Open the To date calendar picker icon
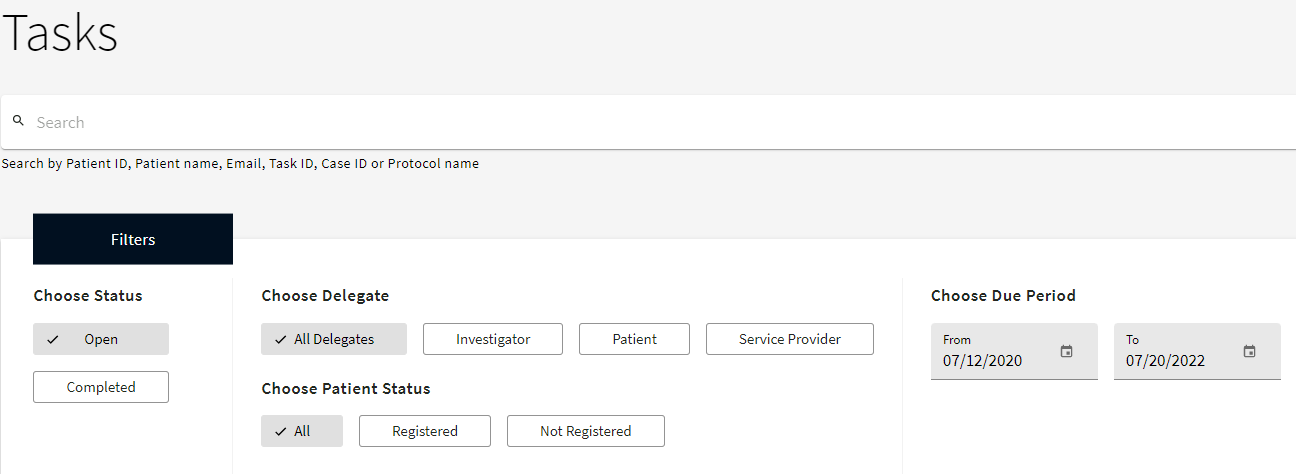The image size is (1296, 474). point(1249,351)
